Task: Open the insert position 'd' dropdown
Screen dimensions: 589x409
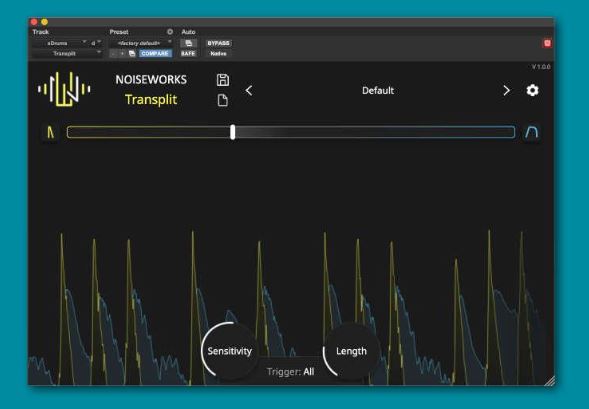Action: (95, 43)
